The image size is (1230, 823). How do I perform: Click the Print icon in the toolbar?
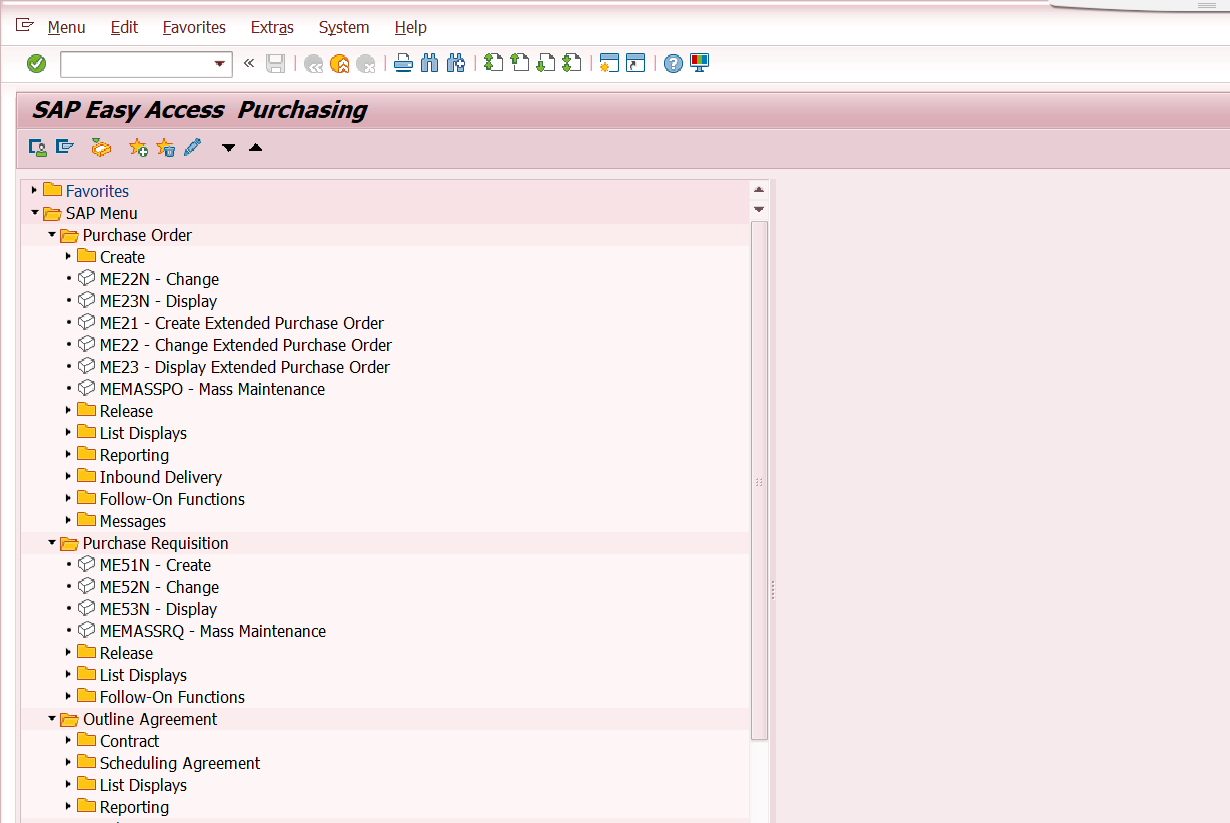click(x=403, y=64)
